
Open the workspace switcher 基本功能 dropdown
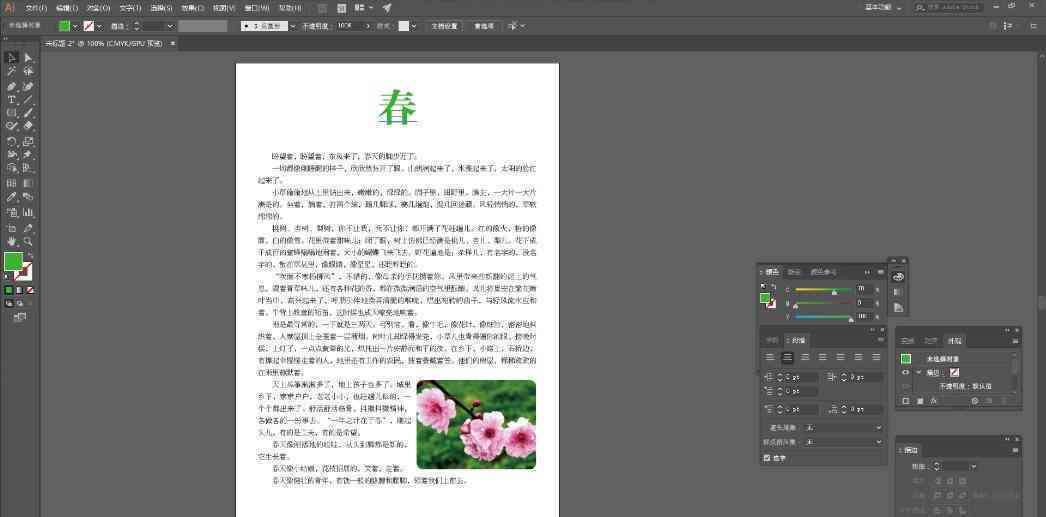click(x=884, y=7)
